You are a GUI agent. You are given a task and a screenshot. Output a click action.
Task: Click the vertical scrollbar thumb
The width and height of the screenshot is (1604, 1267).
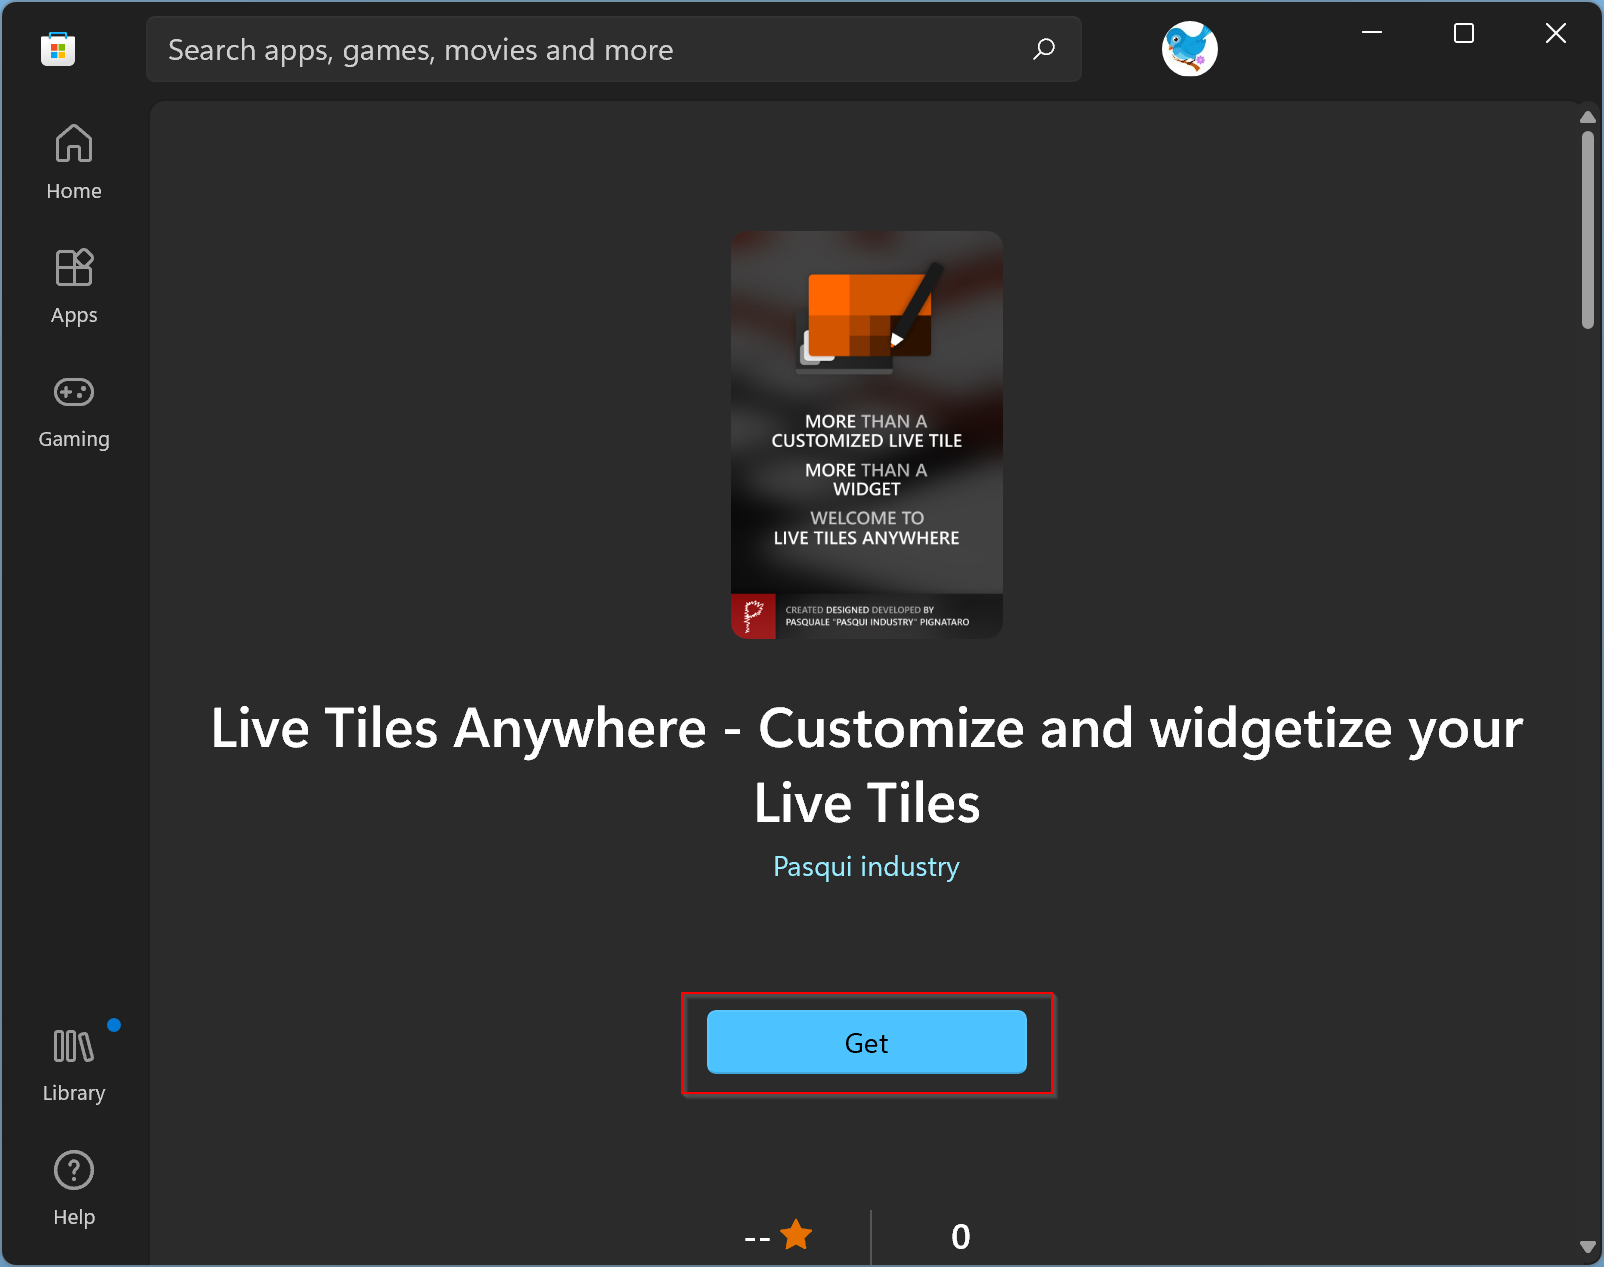point(1587,229)
